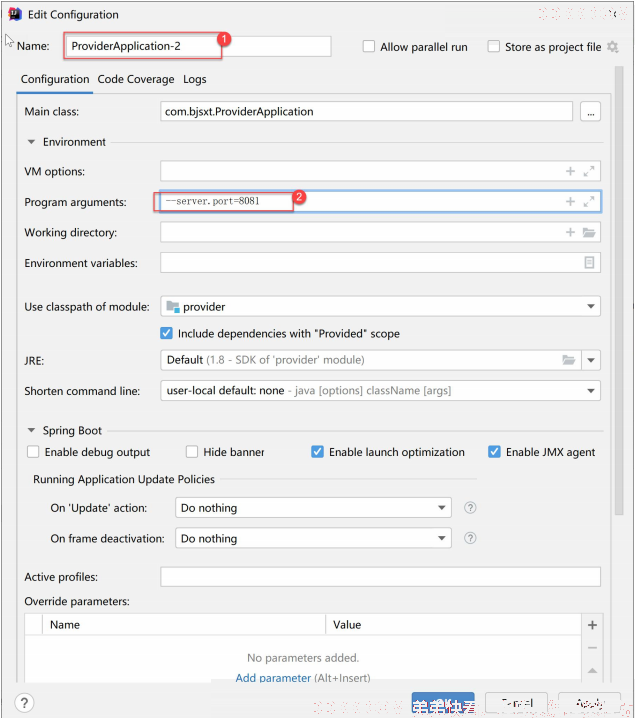This screenshot has height=718, width=635.
Task: Add macro to VM options plus icon
Action: click(570, 171)
